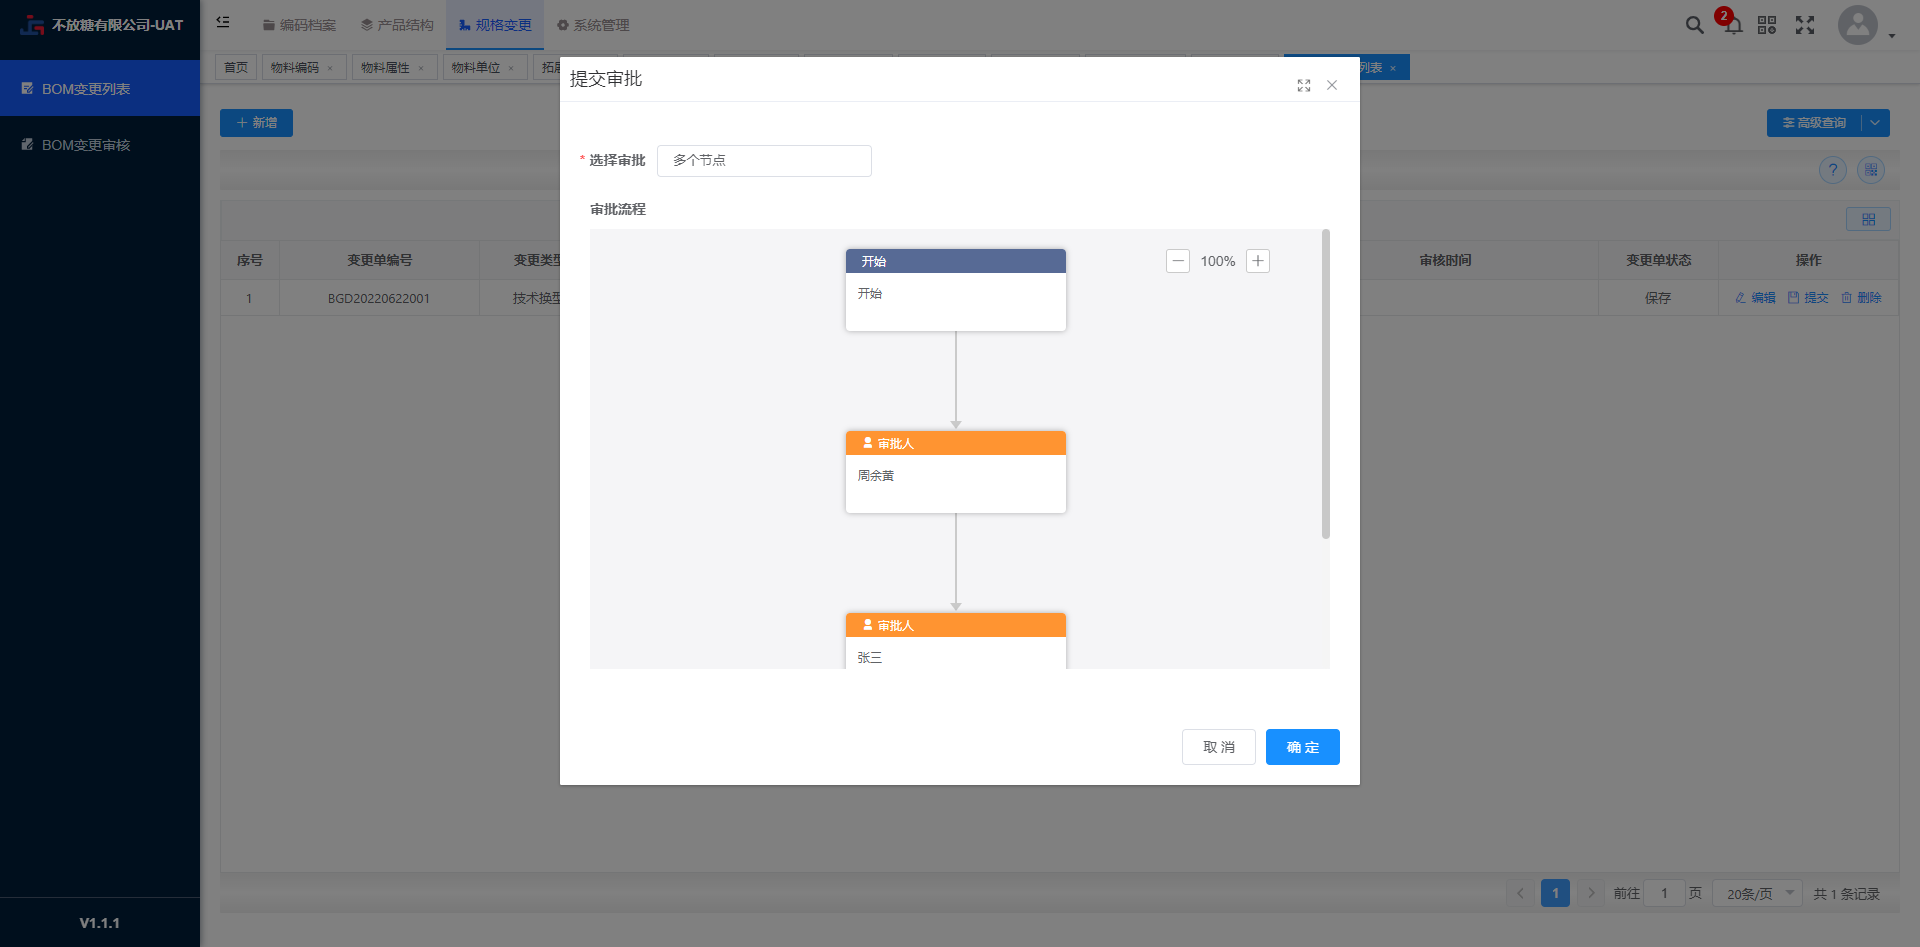Expand the user account dropdown arrow

pyautogui.click(x=1892, y=35)
